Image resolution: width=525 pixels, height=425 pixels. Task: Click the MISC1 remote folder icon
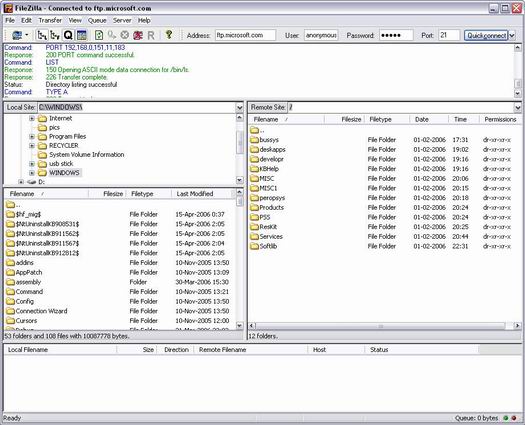[254, 188]
